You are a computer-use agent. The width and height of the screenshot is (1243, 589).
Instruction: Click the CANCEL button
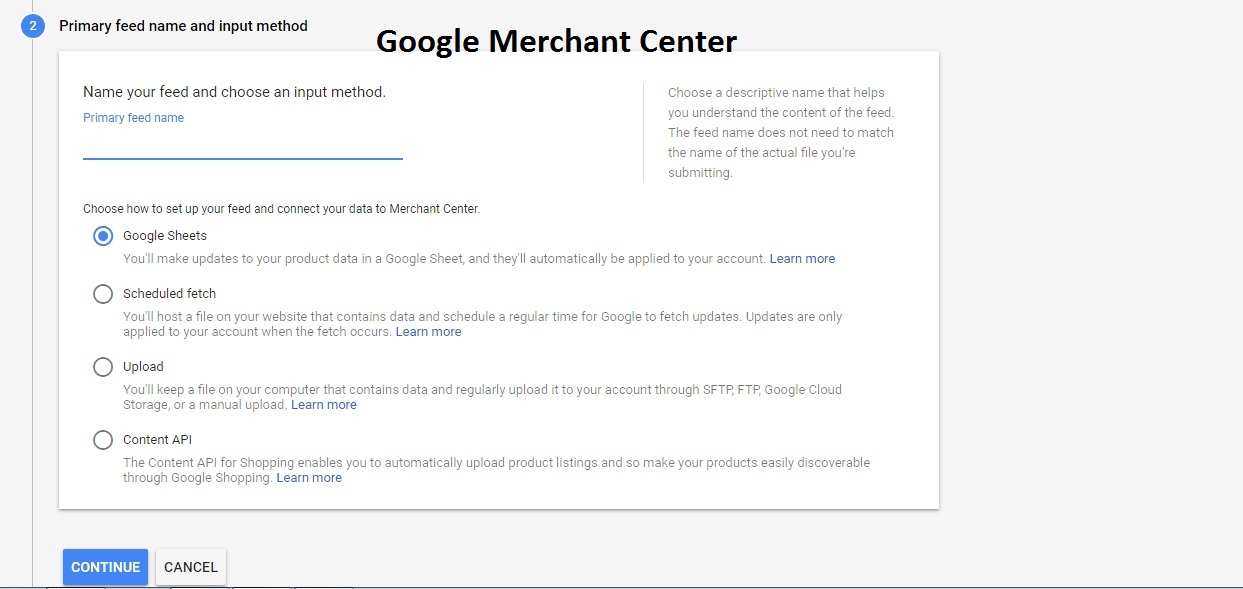191,567
